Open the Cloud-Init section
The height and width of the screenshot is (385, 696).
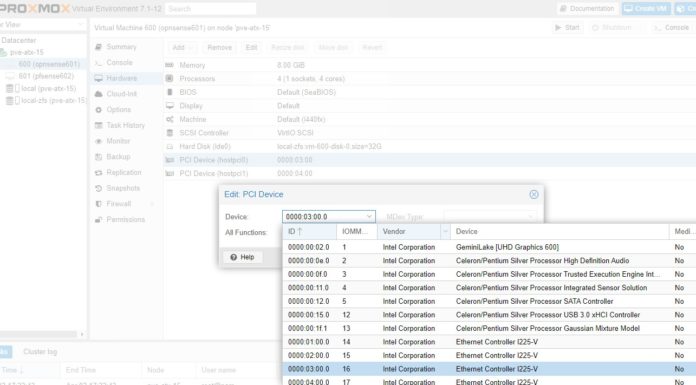pos(121,94)
